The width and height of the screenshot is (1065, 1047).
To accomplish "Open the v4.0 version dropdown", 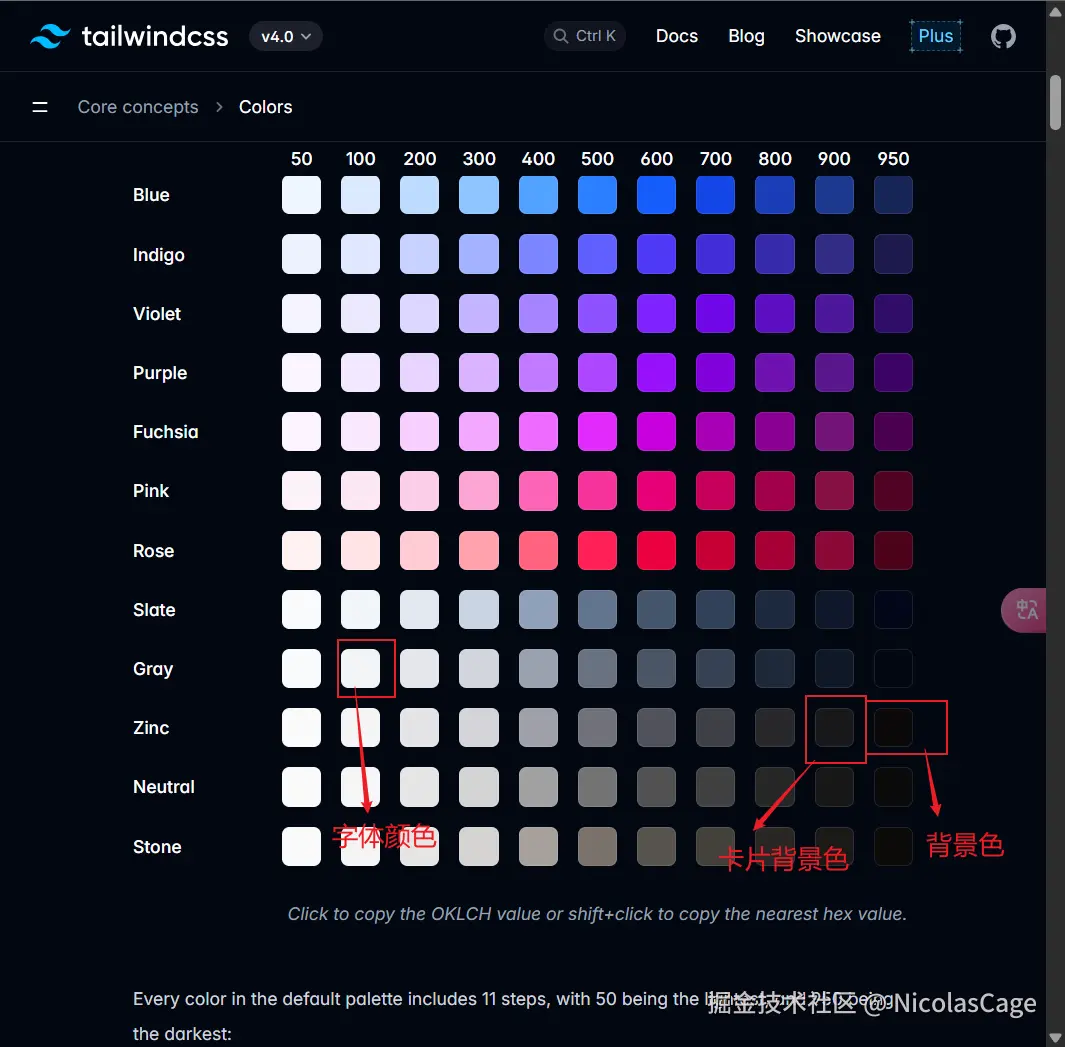I will [286, 36].
